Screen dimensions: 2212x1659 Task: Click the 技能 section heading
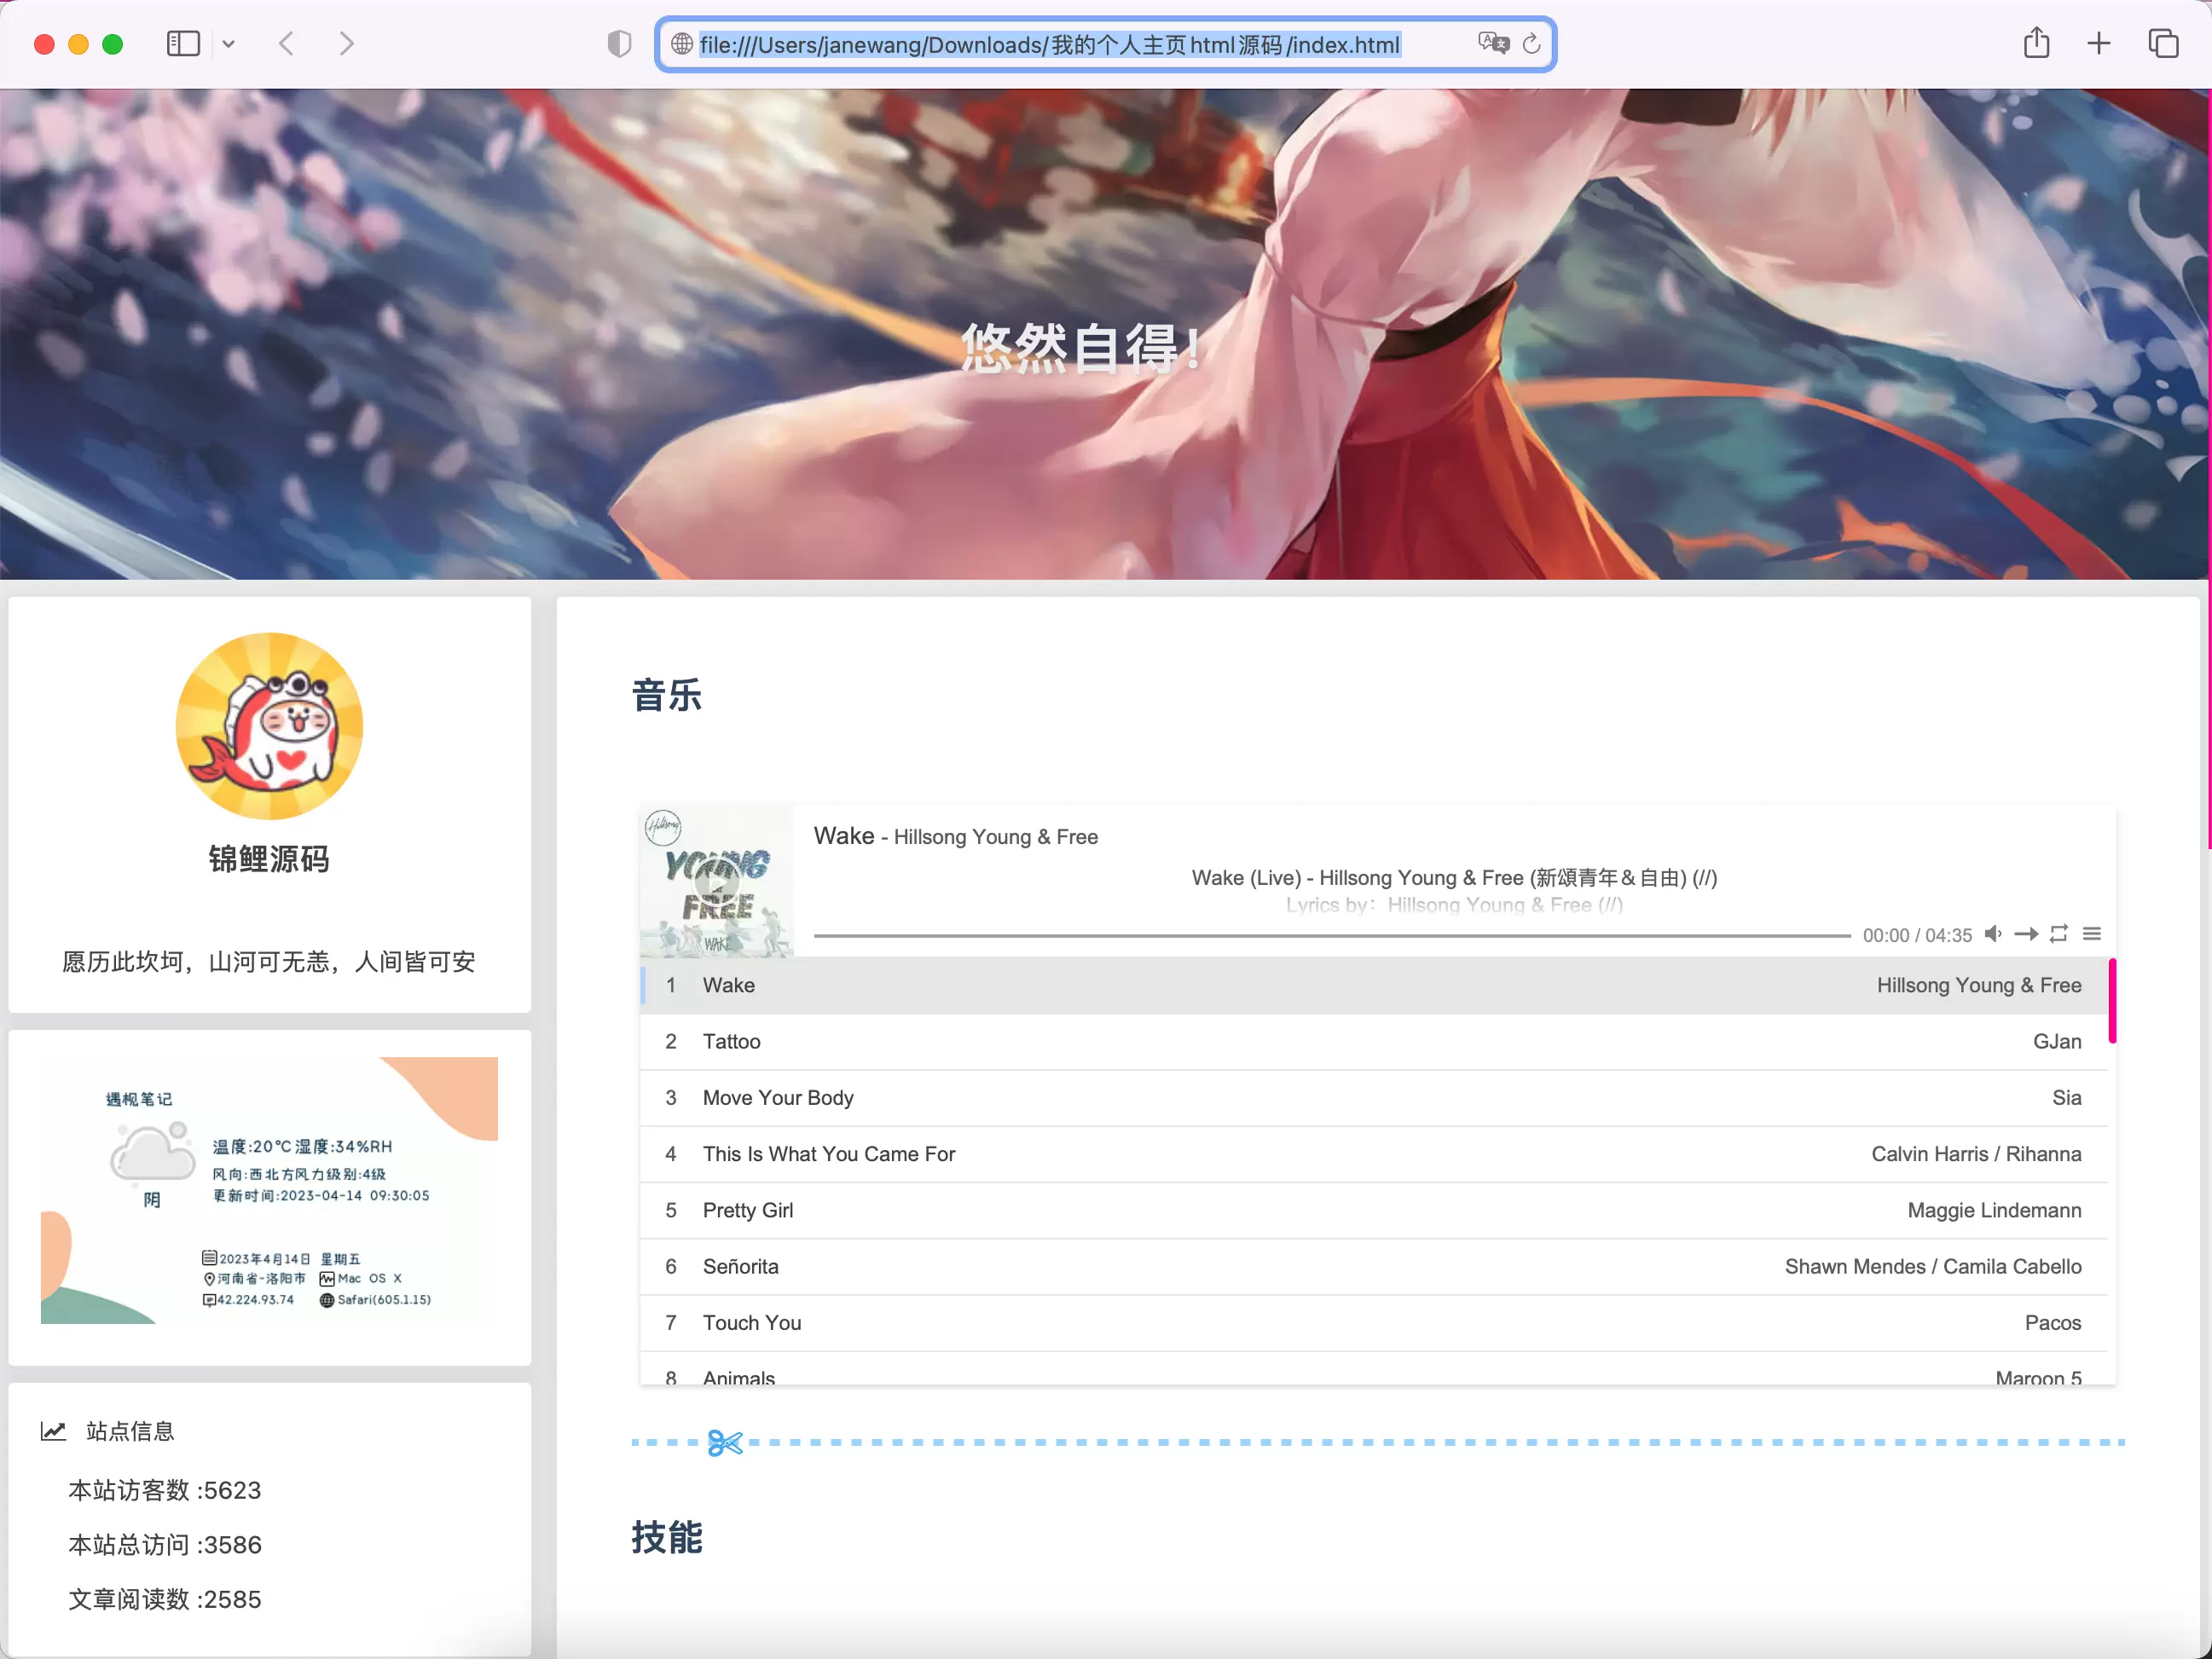667,1537
